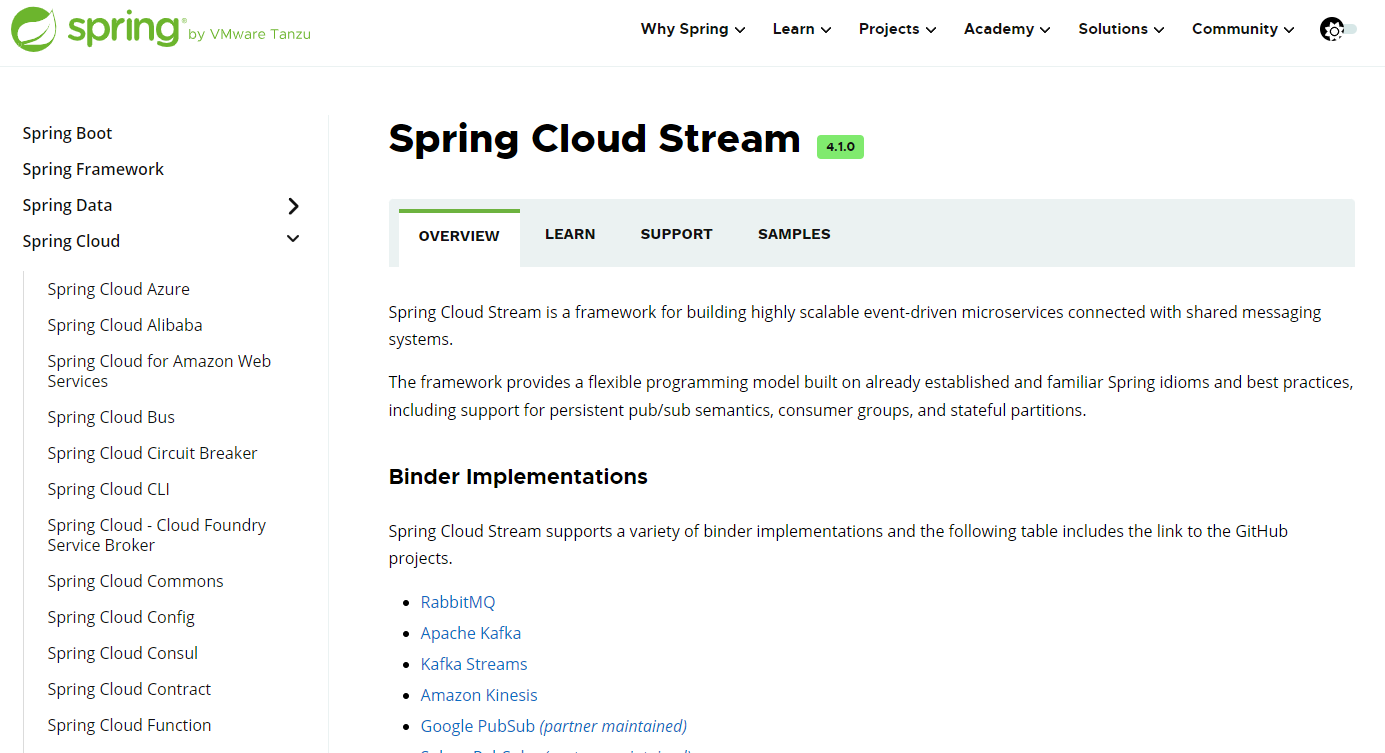Open Spring Cloud Circuit Breaker
The height and width of the screenshot is (753, 1385).
pyautogui.click(x=152, y=453)
